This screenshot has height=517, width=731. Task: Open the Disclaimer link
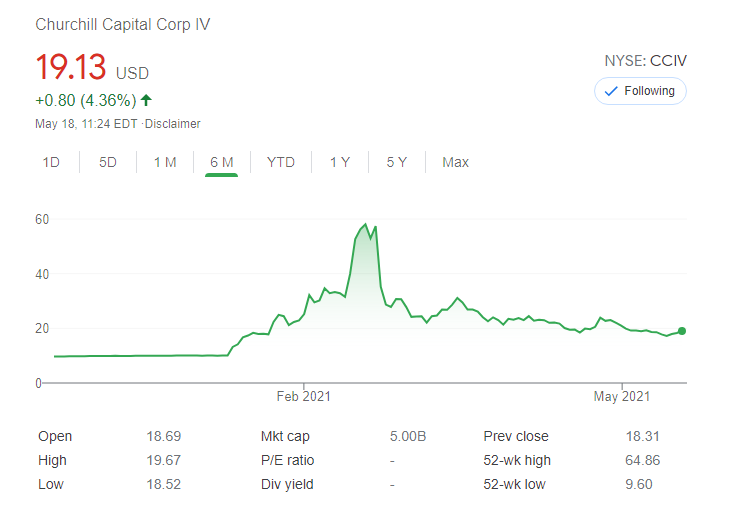[x=172, y=124]
